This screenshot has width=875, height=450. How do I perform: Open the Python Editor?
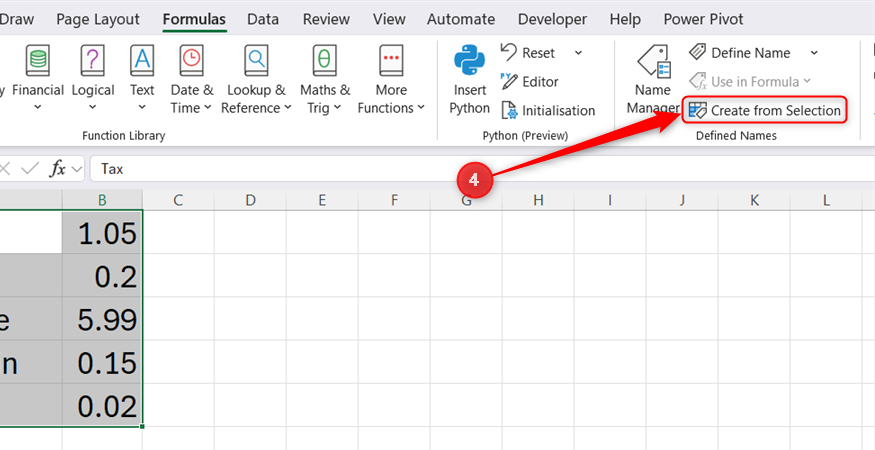pyautogui.click(x=530, y=82)
